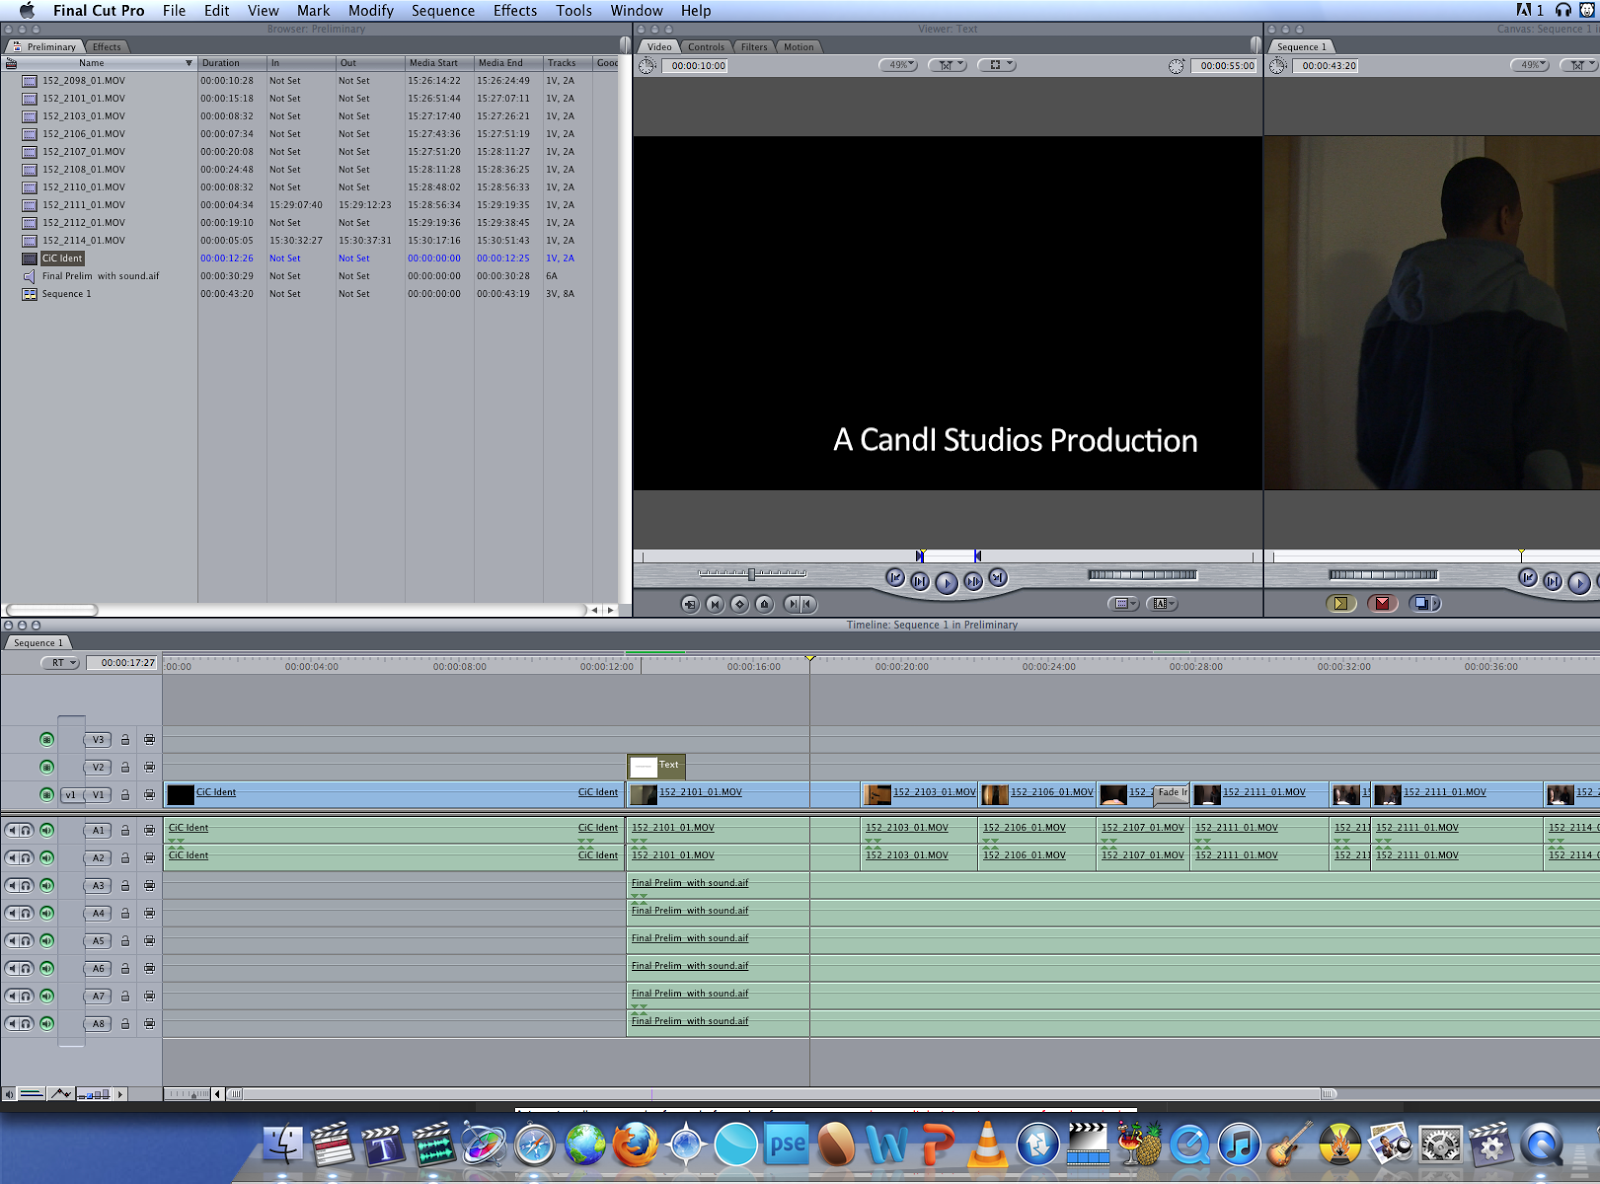Image resolution: width=1600 pixels, height=1184 pixels.
Task: Open Viewer view mode pop-up menu
Action: (x=995, y=65)
